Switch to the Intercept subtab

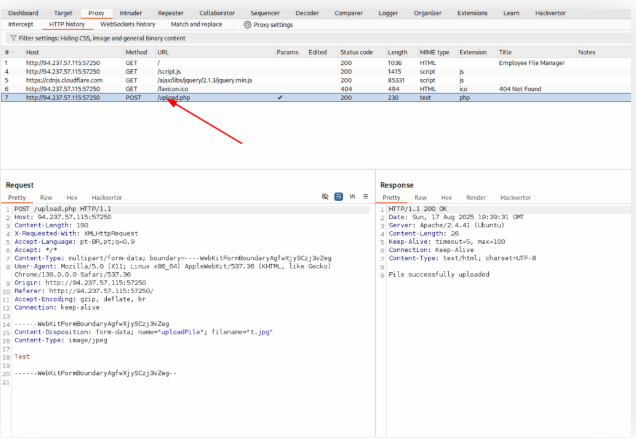[x=21, y=24]
